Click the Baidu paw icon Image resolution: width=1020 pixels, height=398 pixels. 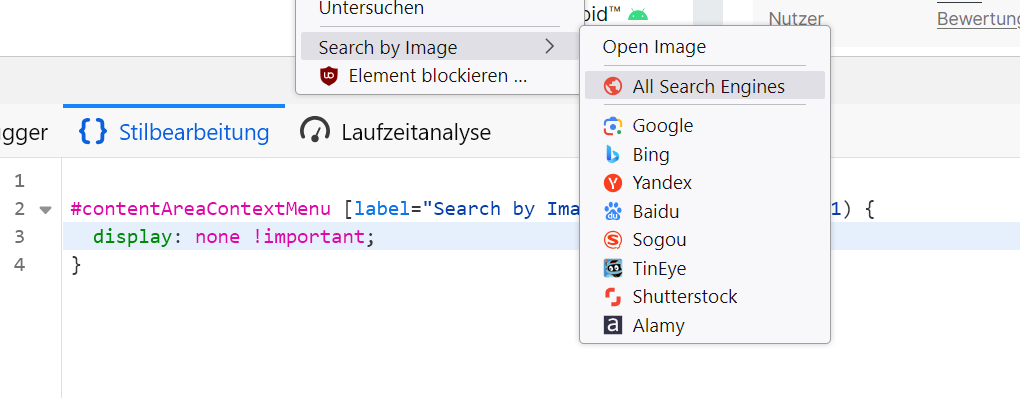pyautogui.click(x=613, y=211)
